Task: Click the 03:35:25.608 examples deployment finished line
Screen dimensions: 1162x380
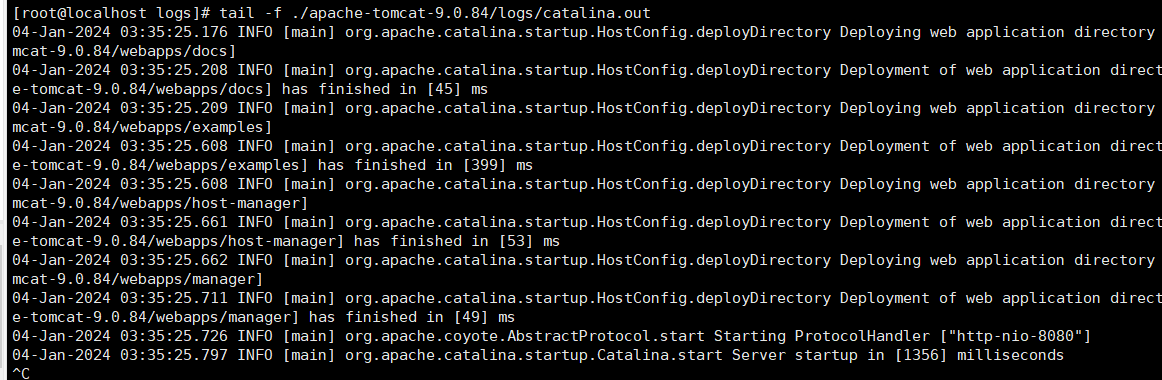Action: point(587,146)
